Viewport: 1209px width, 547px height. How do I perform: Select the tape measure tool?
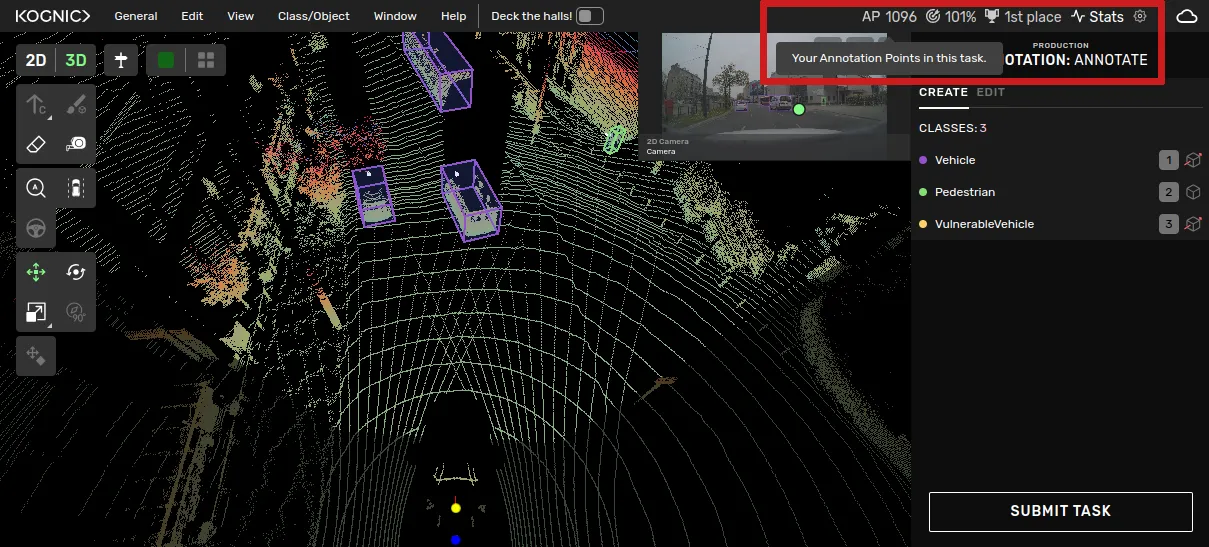[76, 144]
